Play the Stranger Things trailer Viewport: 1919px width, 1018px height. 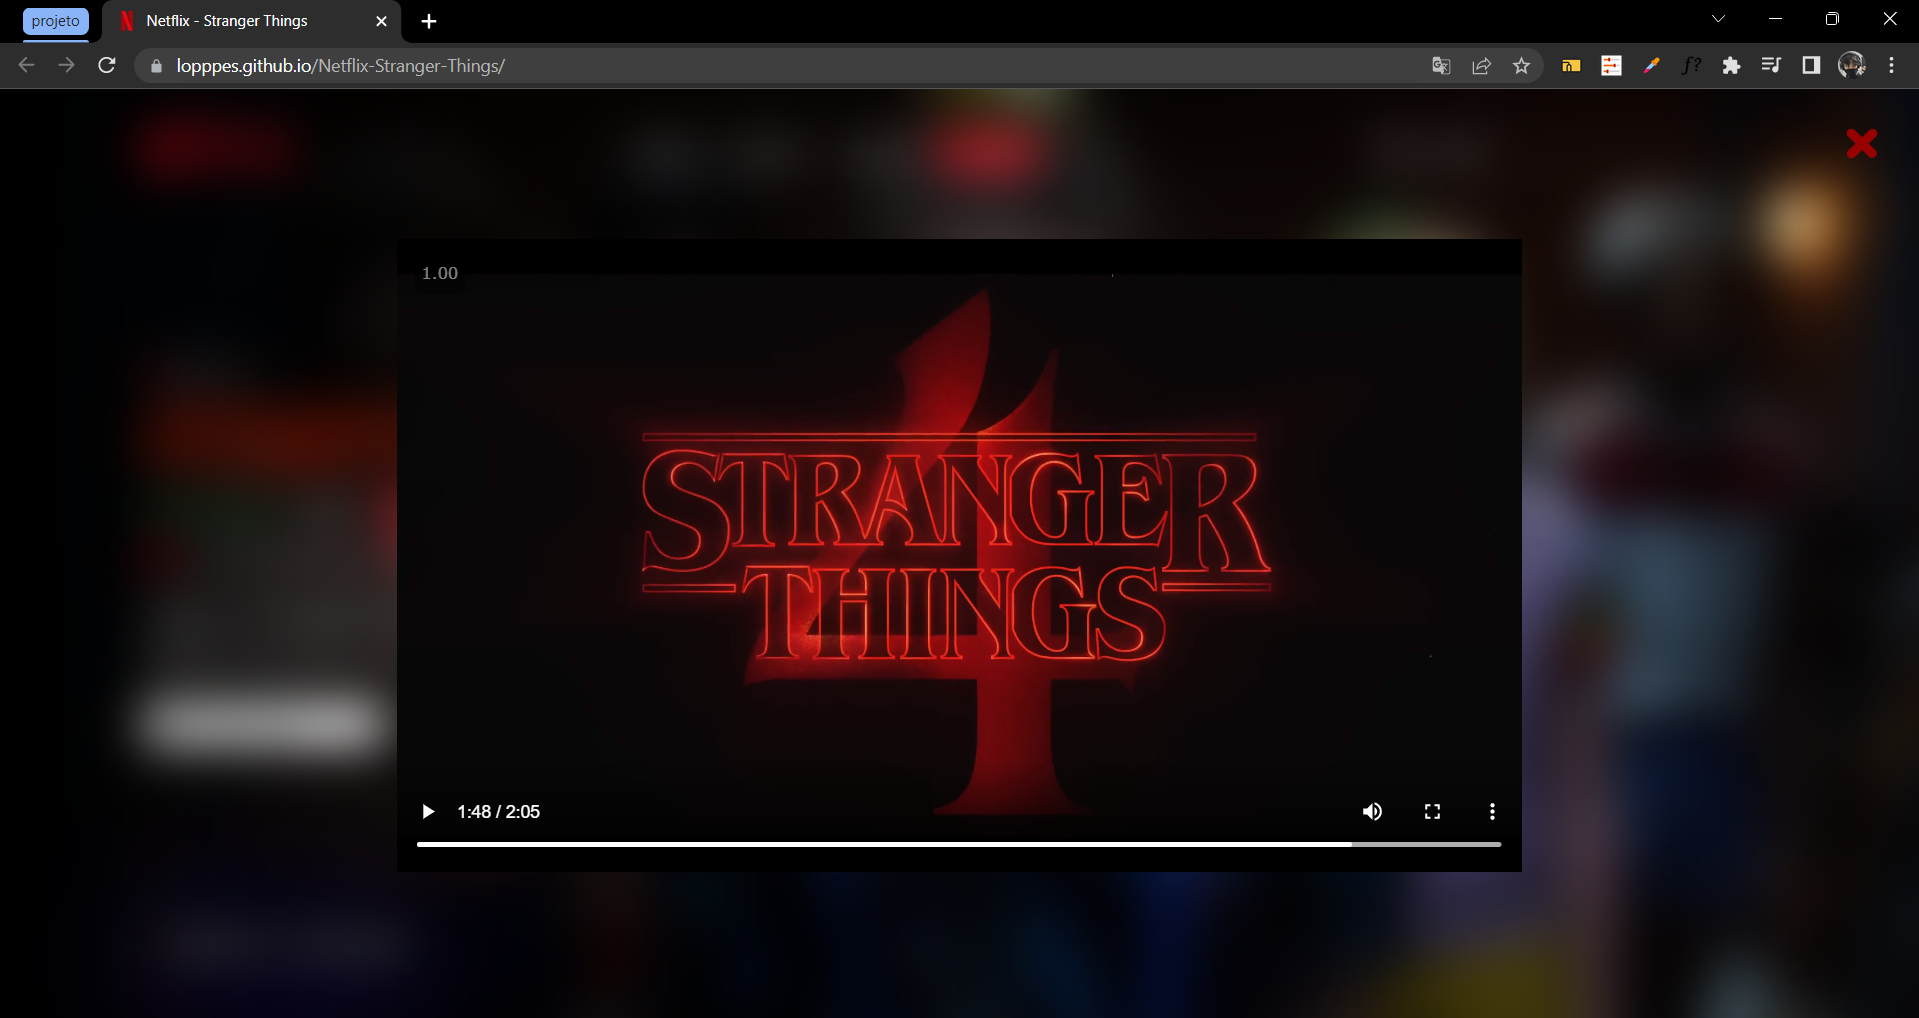(x=427, y=811)
